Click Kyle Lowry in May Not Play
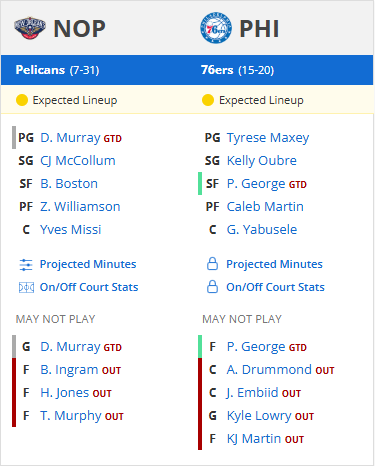This screenshot has width=375, height=466. 259,416
